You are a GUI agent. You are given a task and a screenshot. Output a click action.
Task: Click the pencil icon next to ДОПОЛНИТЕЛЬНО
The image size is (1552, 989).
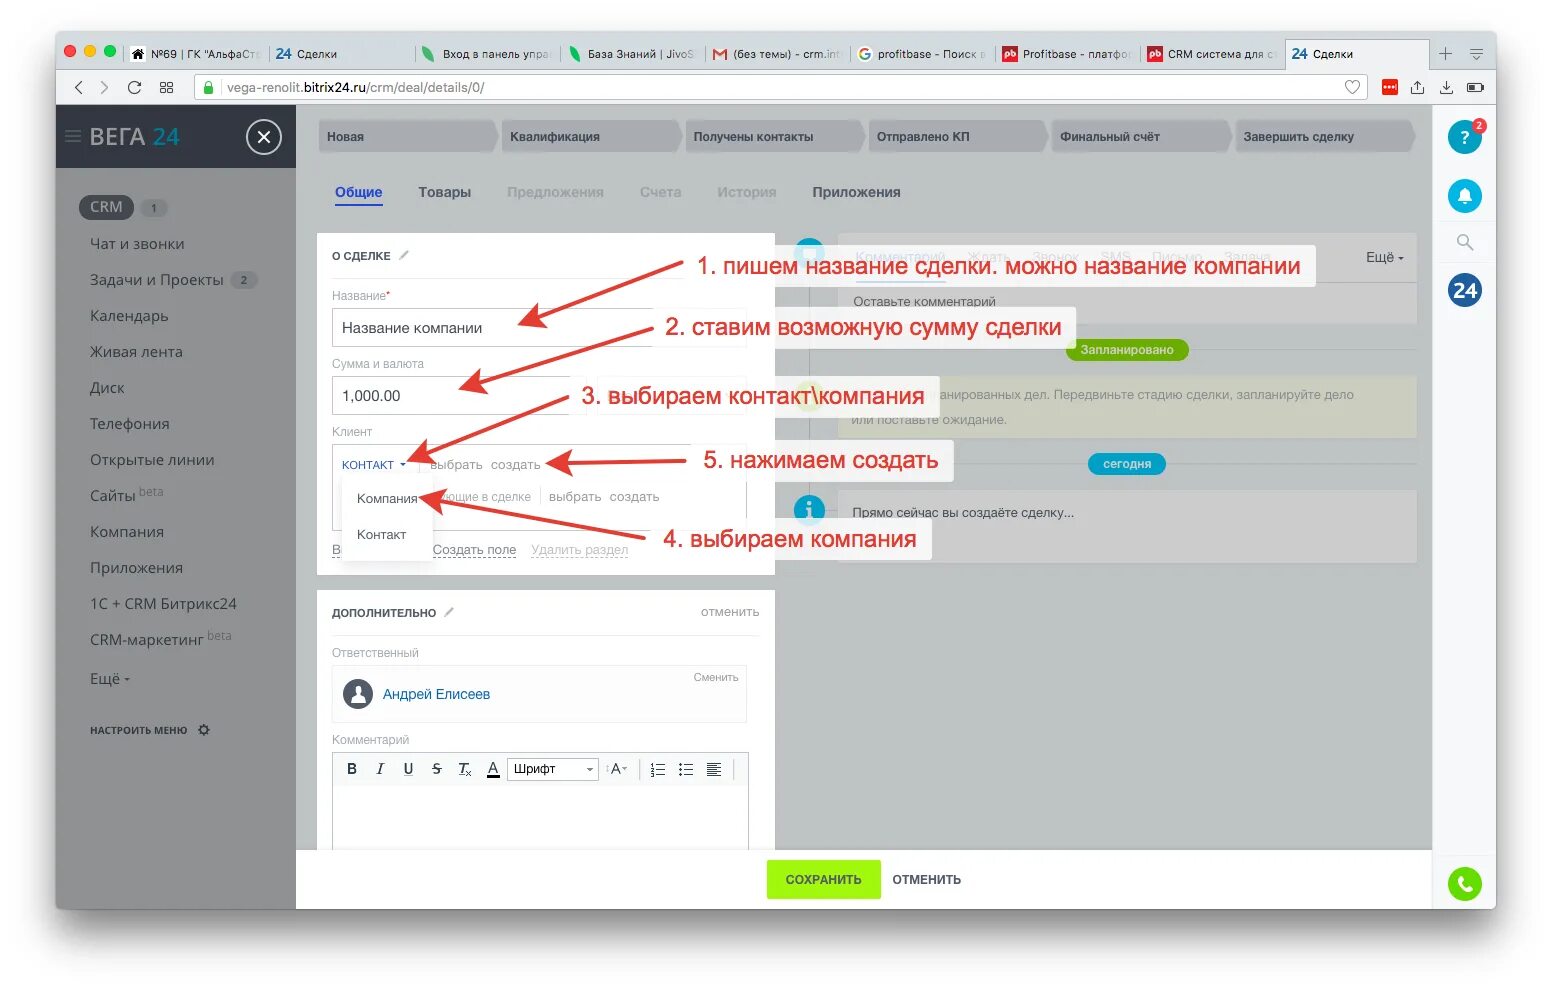pos(449,612)
